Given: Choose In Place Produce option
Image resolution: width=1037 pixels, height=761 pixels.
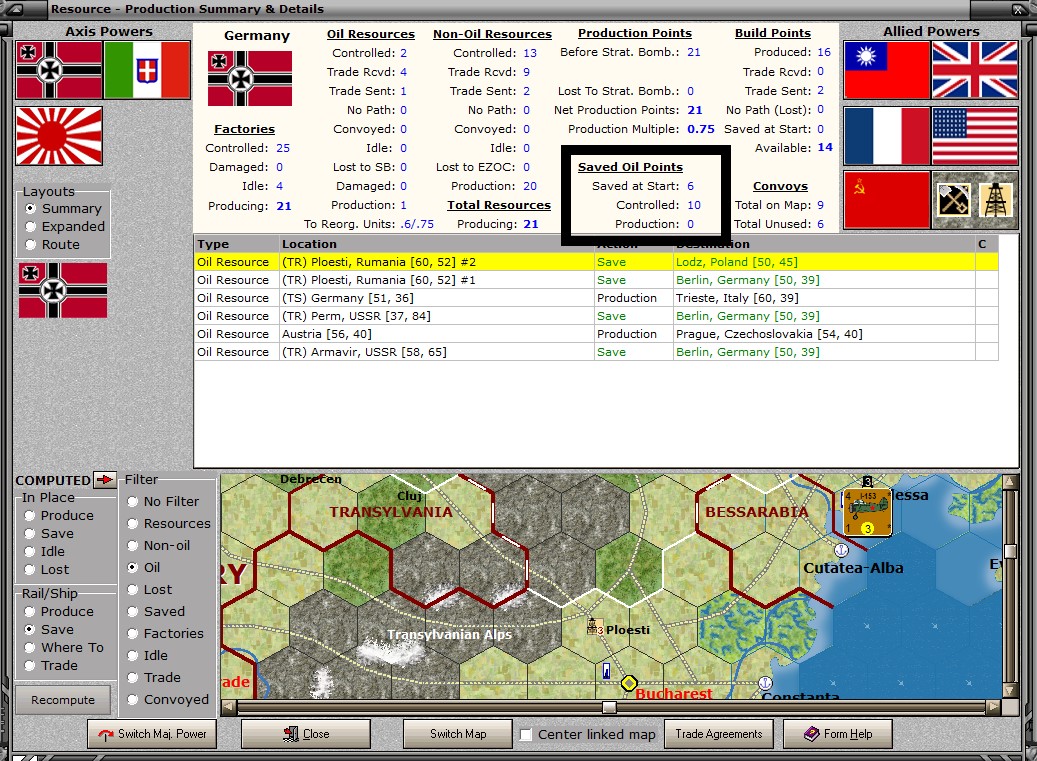Looking at the screenshot, I should coord(30,516).
